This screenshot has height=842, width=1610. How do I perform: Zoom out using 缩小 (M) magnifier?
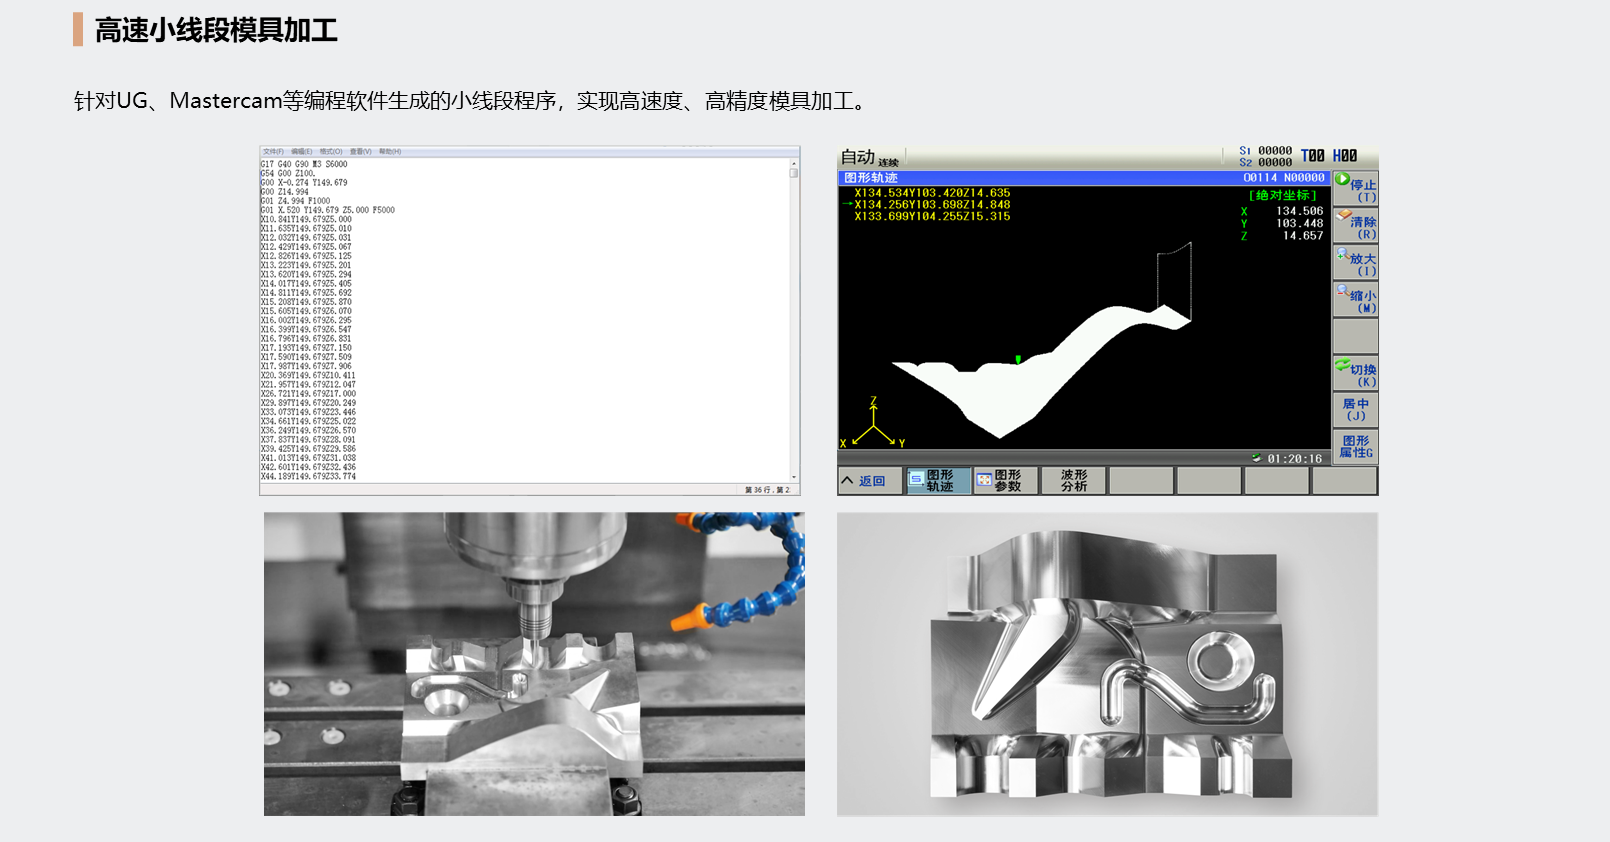tap(1355, 300)
